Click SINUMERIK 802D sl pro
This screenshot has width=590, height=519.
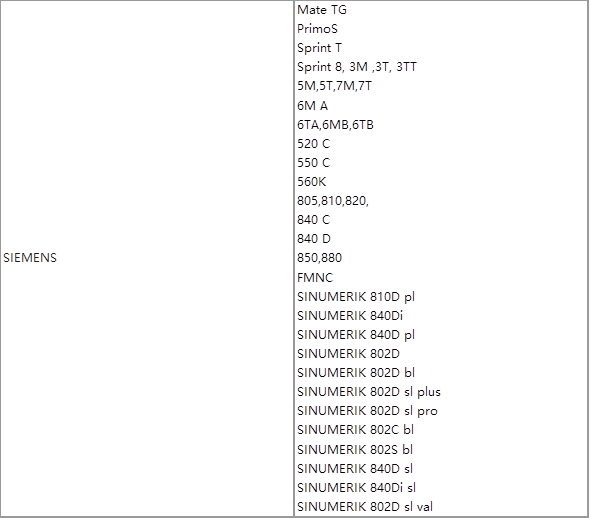367,411
